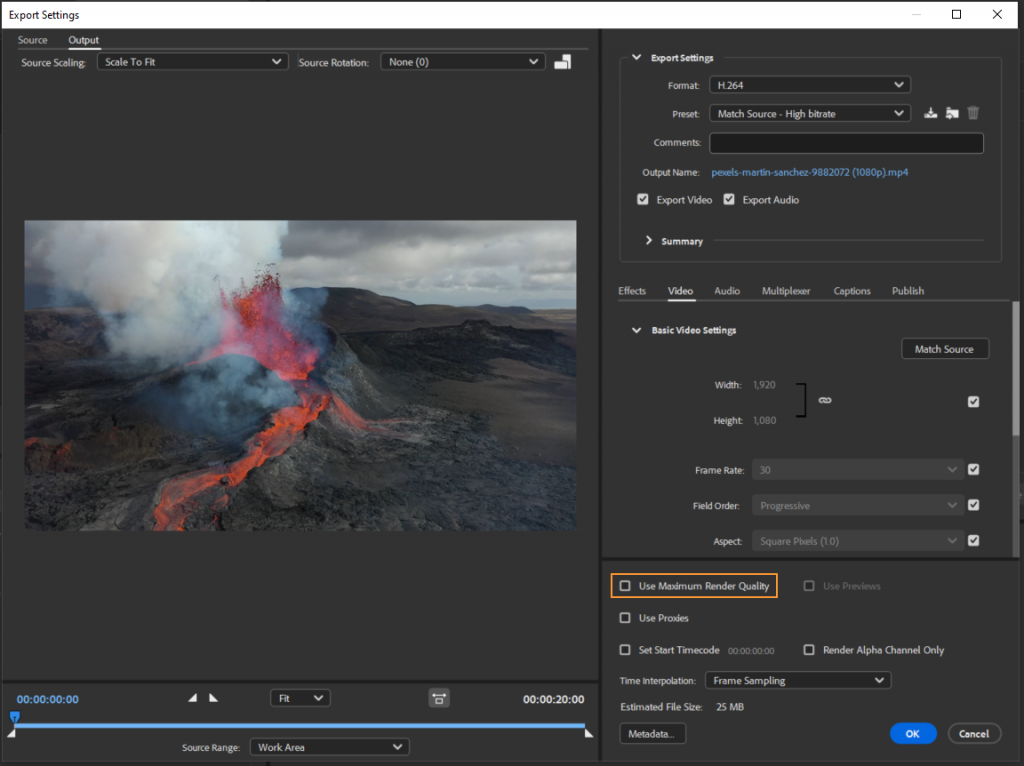Screen dimensions: 1024x766
Task: Collapse the Export Settings section
Action: pyautogui.click(x=637, y=57)
